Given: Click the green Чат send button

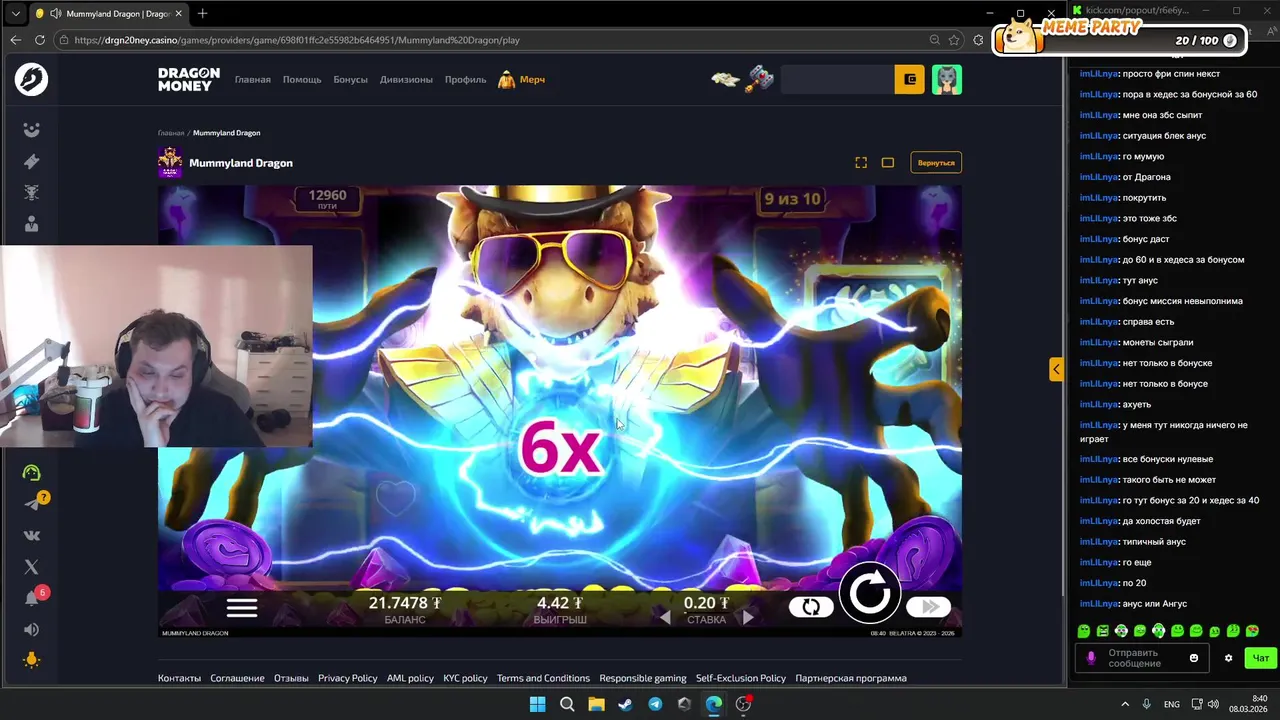Looking at the screenshot, I should [x=1261, y=658].
